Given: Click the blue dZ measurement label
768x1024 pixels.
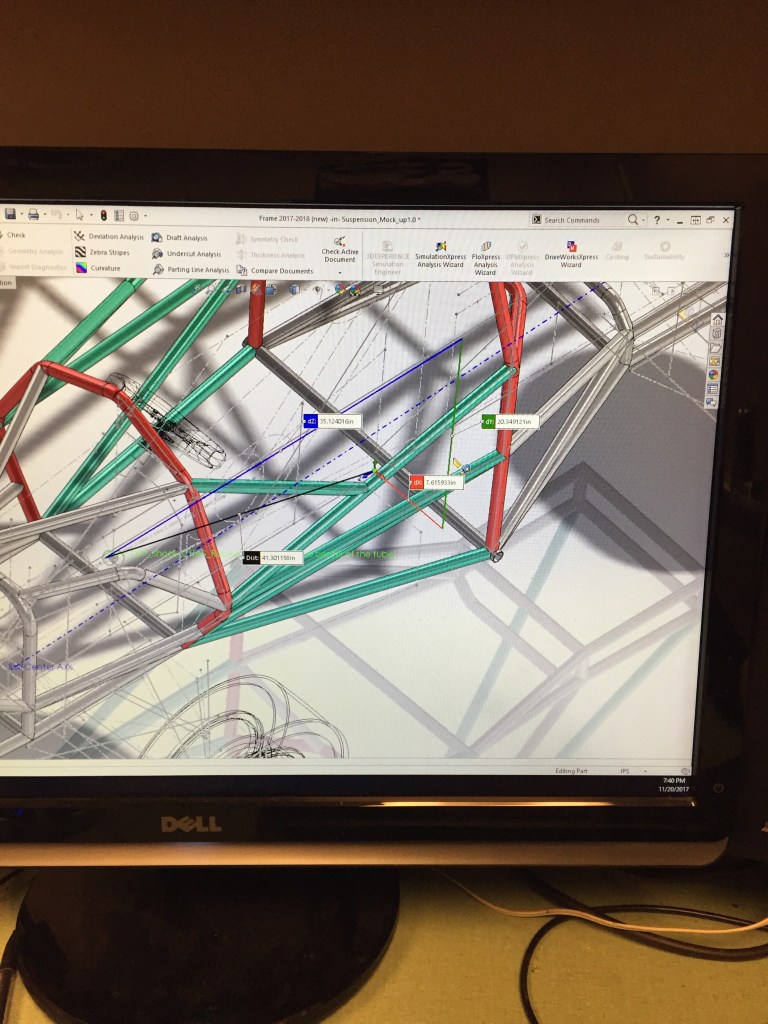Looking at the screenshot, I should click(x=311, y=421).
